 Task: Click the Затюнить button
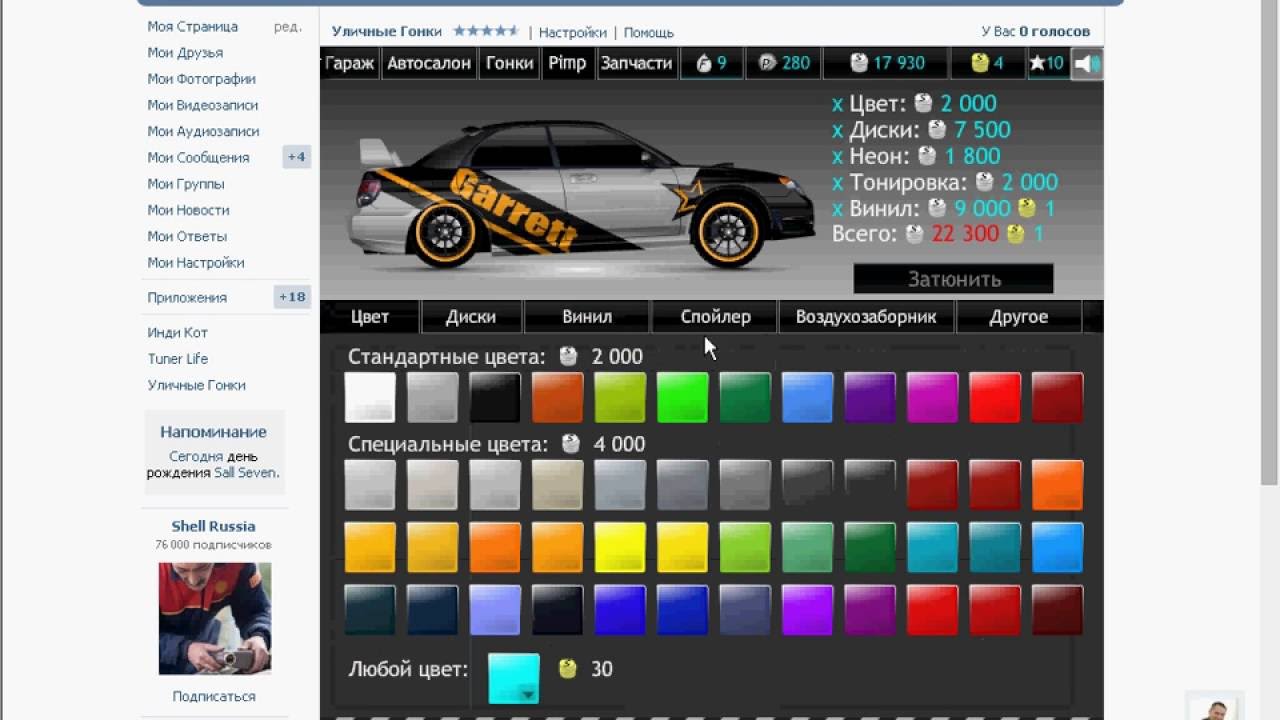pos(954,279)
